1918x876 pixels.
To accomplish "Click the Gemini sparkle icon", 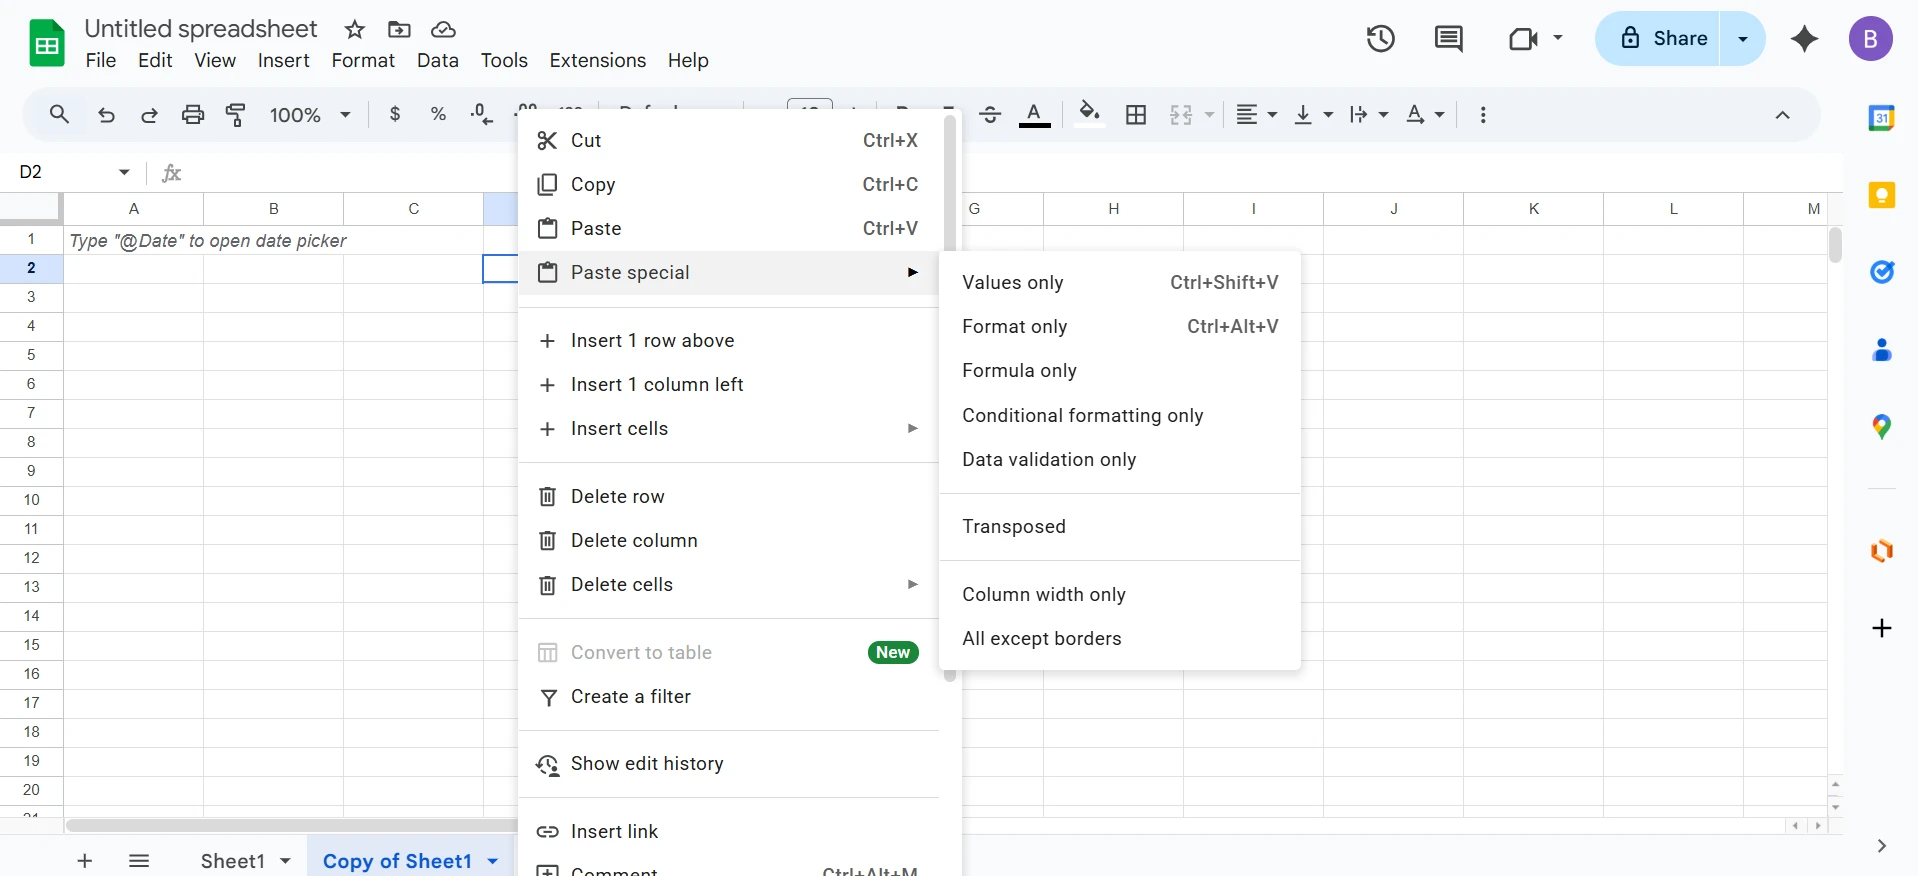I will tap(1804, 39).
